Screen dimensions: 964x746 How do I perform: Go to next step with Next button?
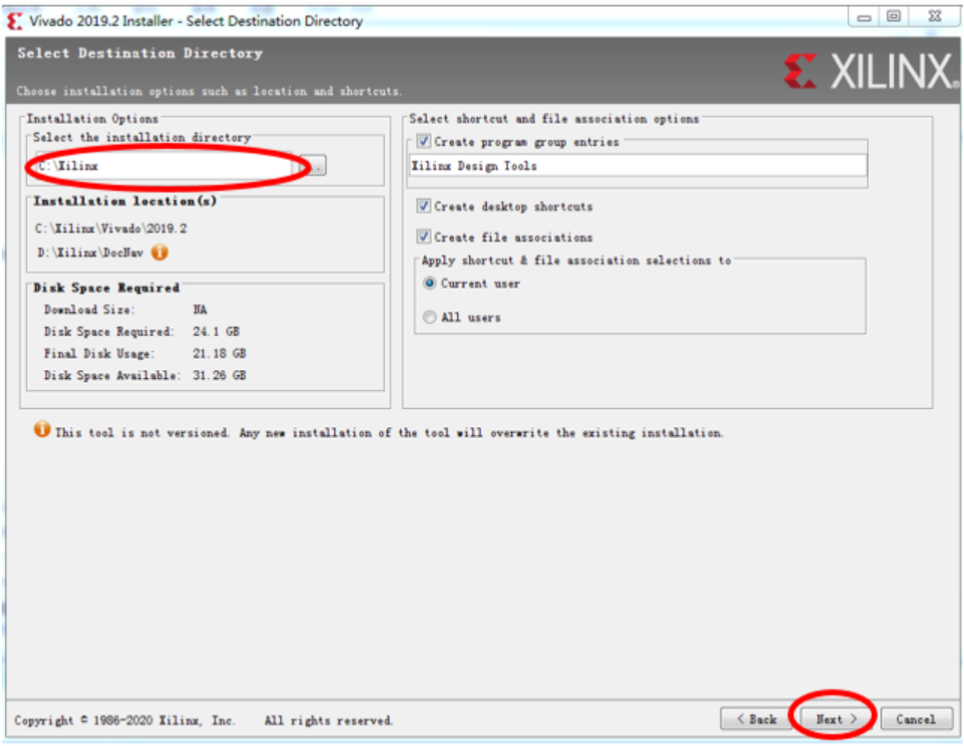836,719
